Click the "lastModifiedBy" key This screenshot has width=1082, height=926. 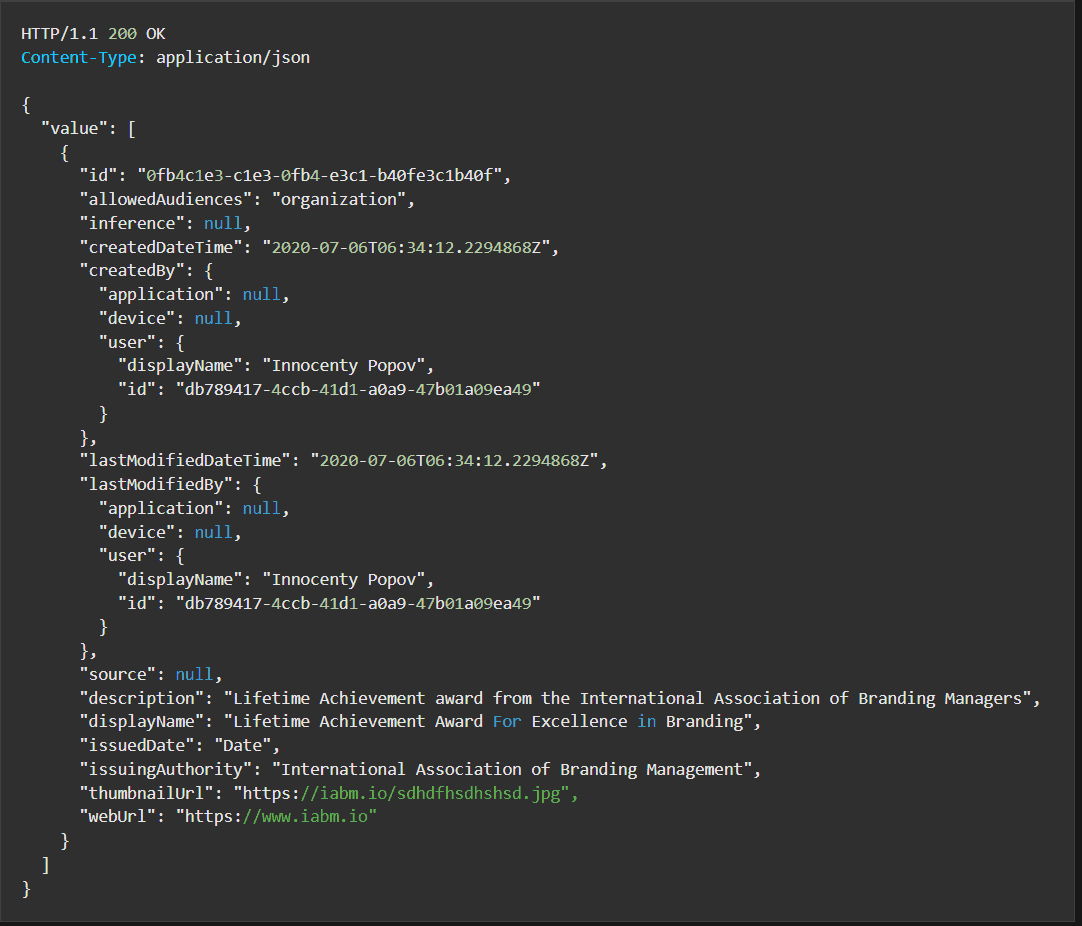157,485
